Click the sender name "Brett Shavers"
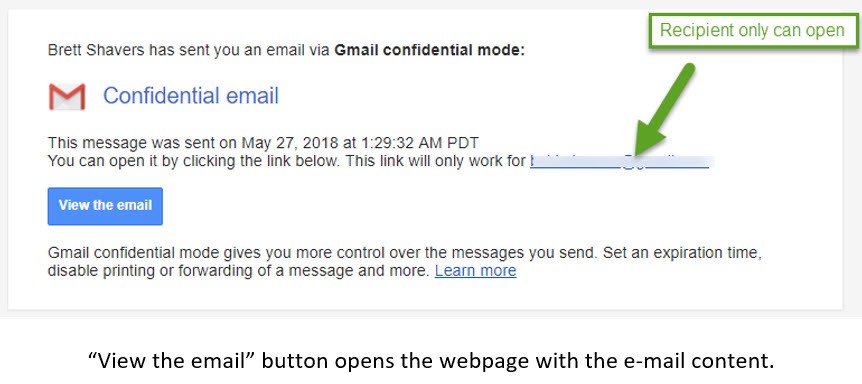The height and width of the screenshot is (384, 862). 97,51
